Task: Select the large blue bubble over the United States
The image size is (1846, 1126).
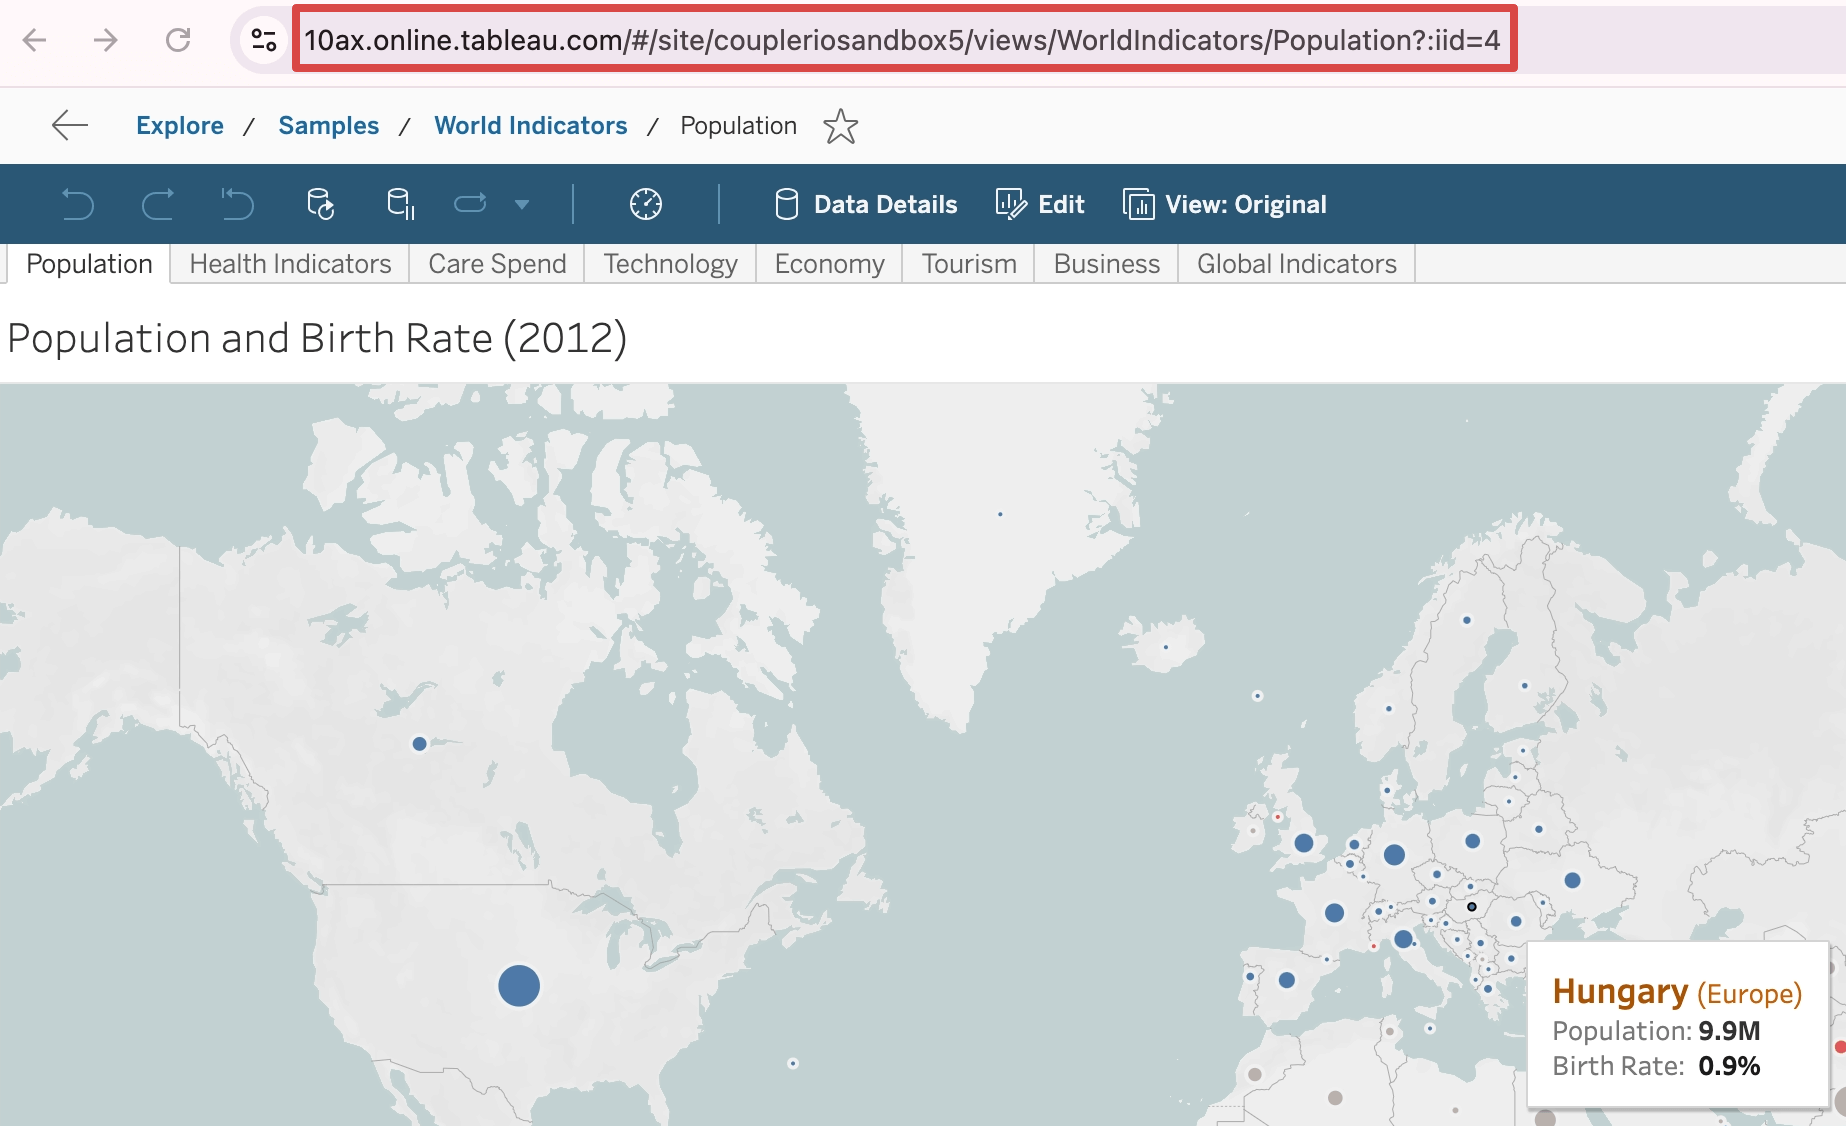Action: pyautogui.click(x=518, y=985)
